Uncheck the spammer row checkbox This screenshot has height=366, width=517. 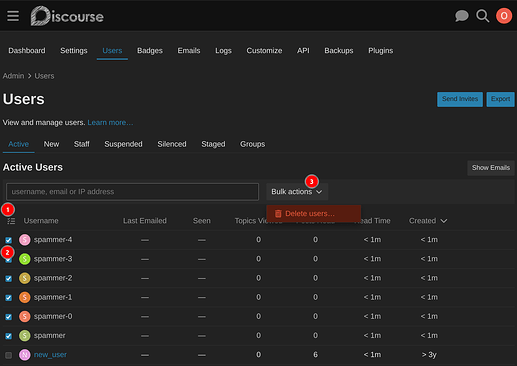[x=9, y=336]
